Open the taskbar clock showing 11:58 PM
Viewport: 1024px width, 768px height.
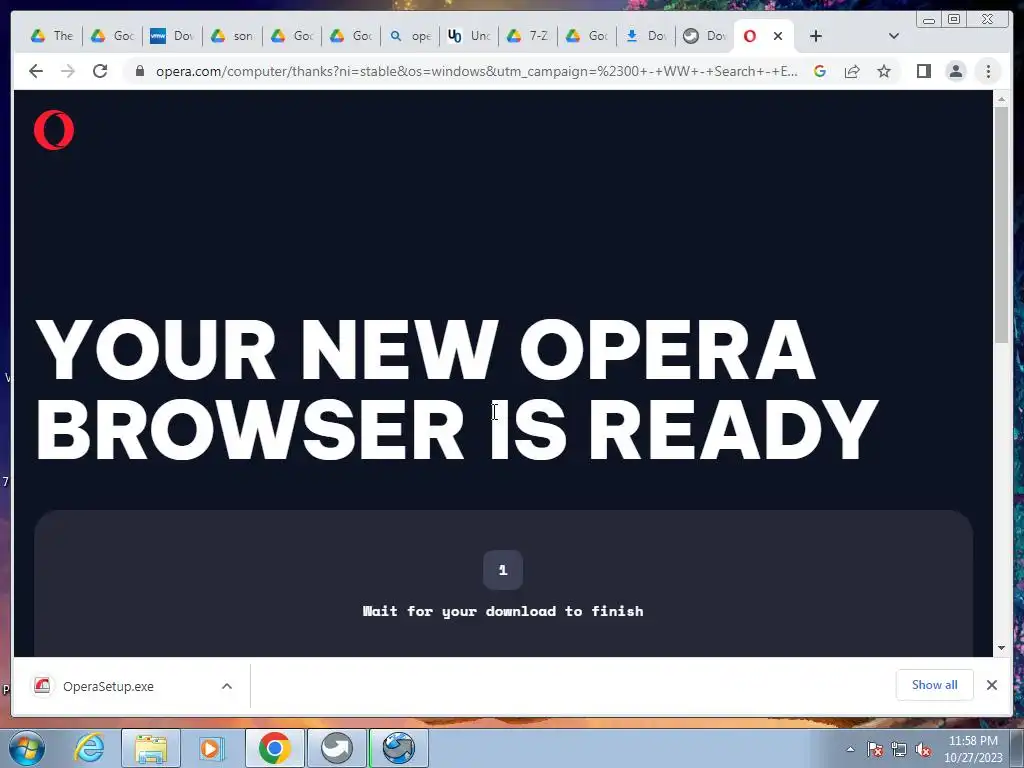click(973, 749)
